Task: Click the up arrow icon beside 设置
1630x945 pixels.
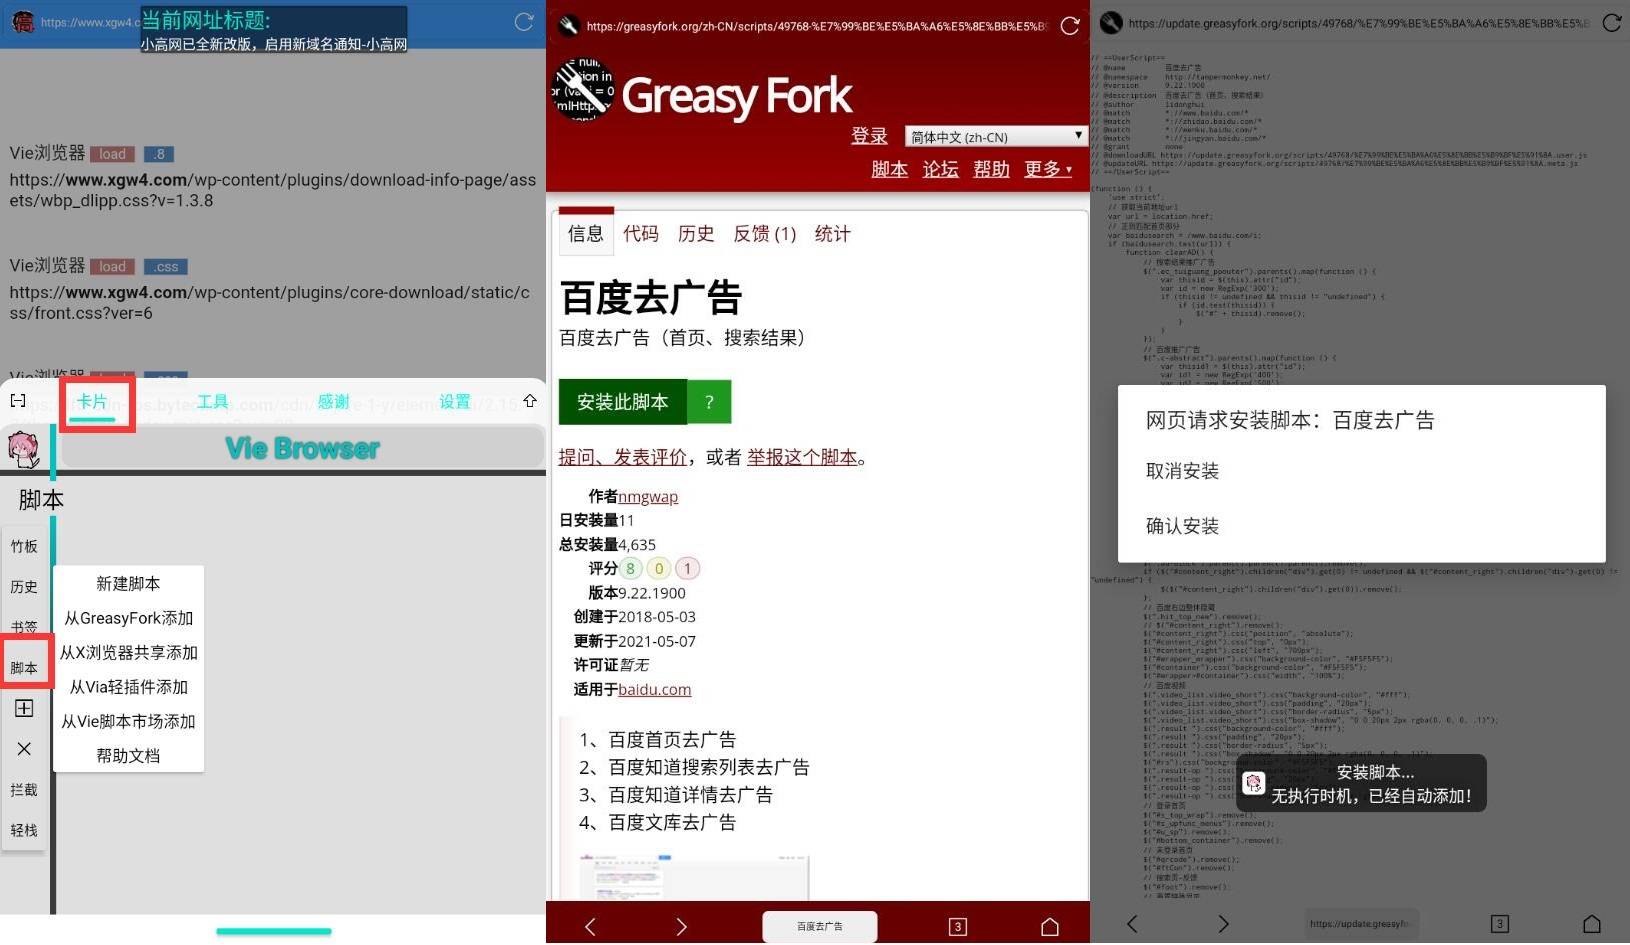Action: click(x=530, y=401)
